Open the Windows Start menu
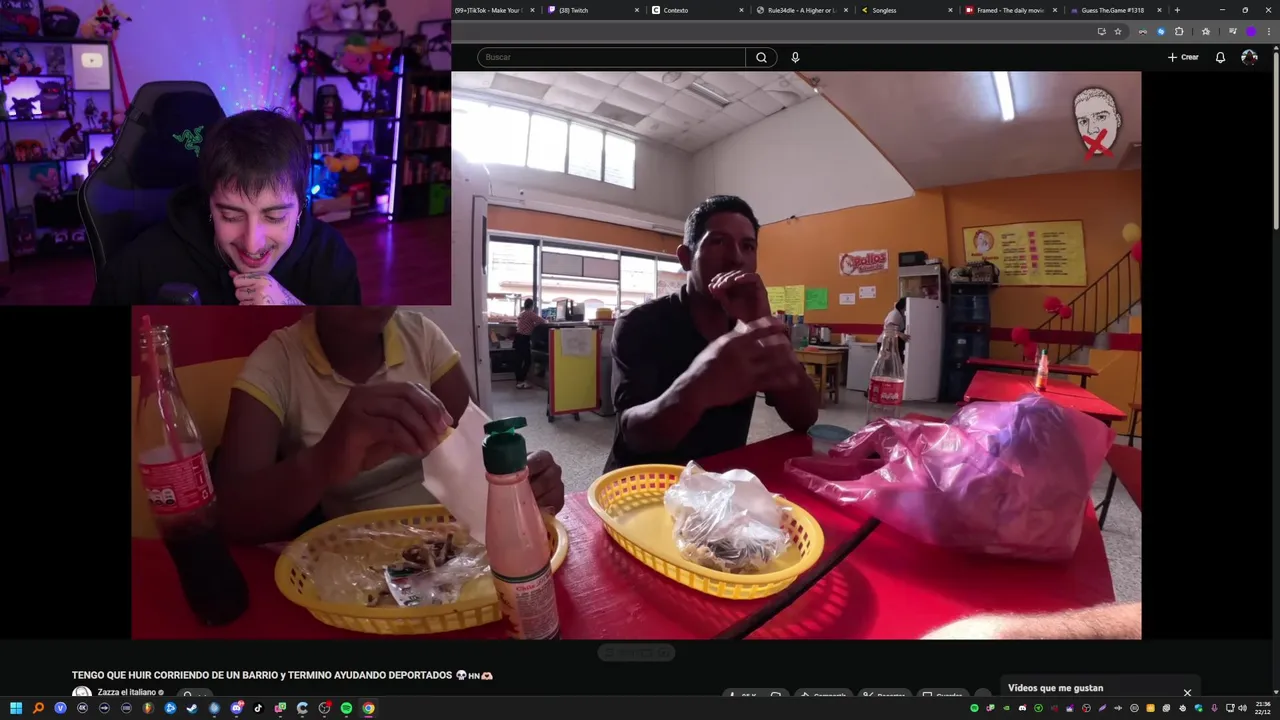Image resolution: width=1280 pixels, height=720 pixels. point(16,708)
